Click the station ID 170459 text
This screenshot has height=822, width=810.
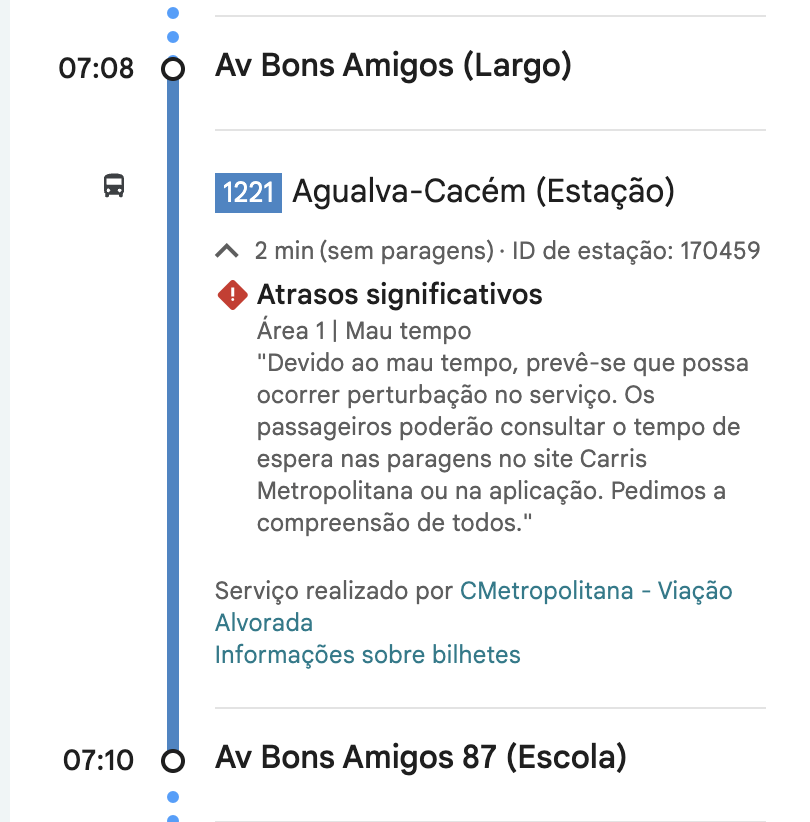(x=636, y=250)
